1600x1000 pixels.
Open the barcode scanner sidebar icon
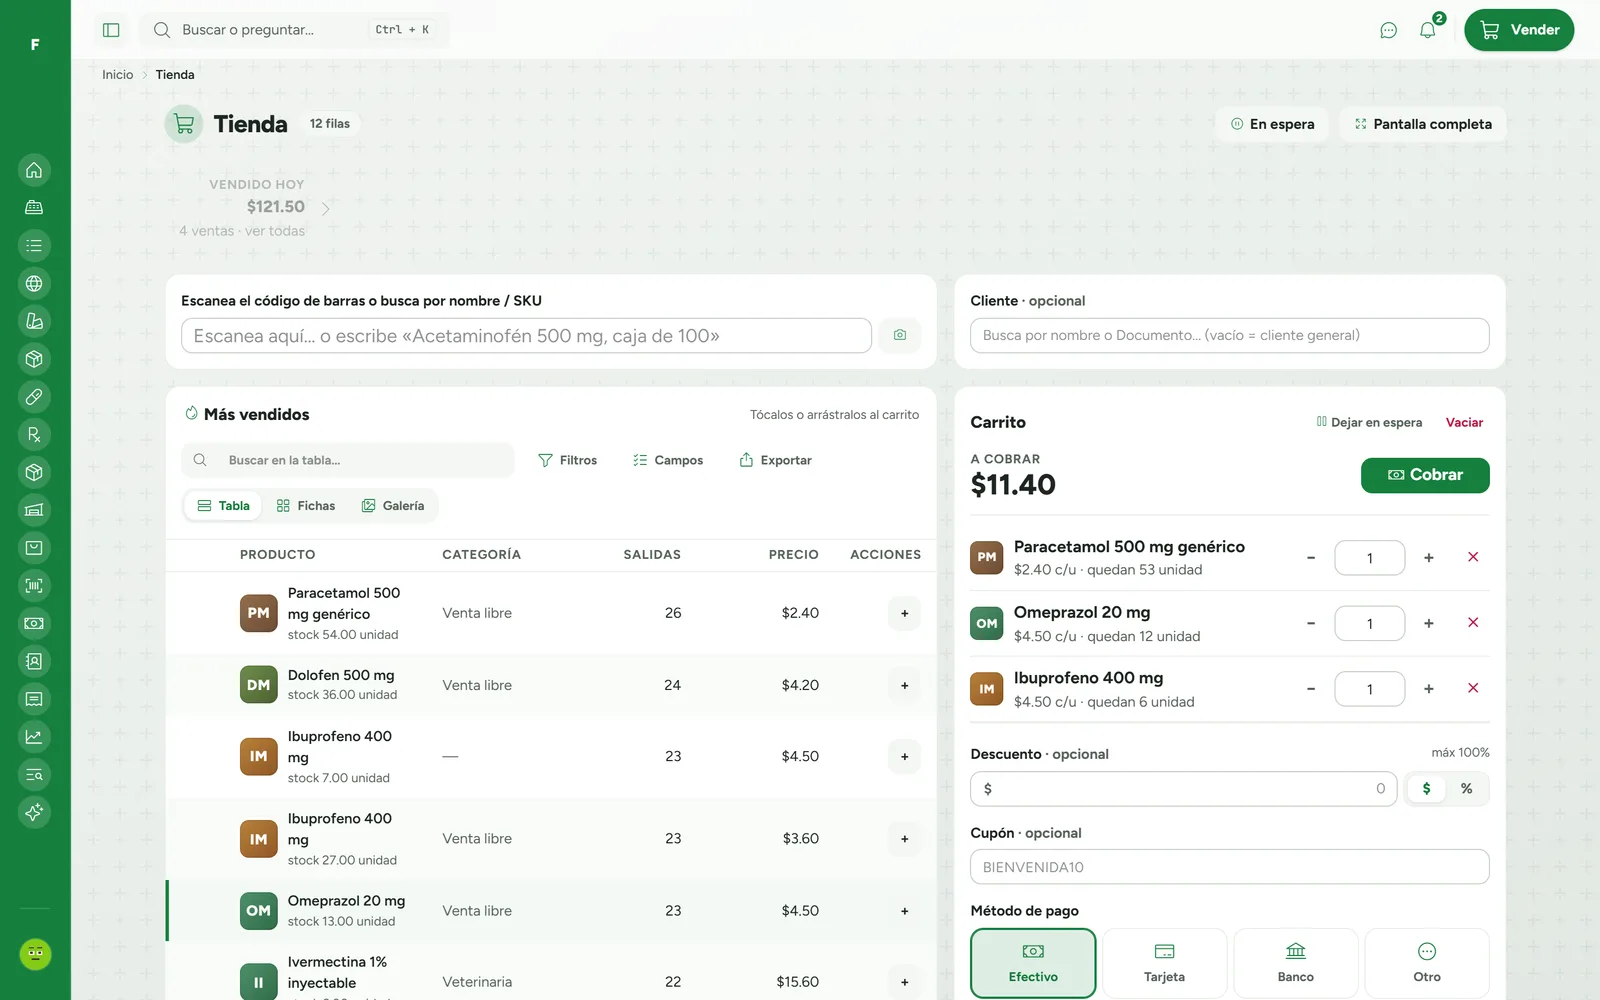[x=34, y=586]
